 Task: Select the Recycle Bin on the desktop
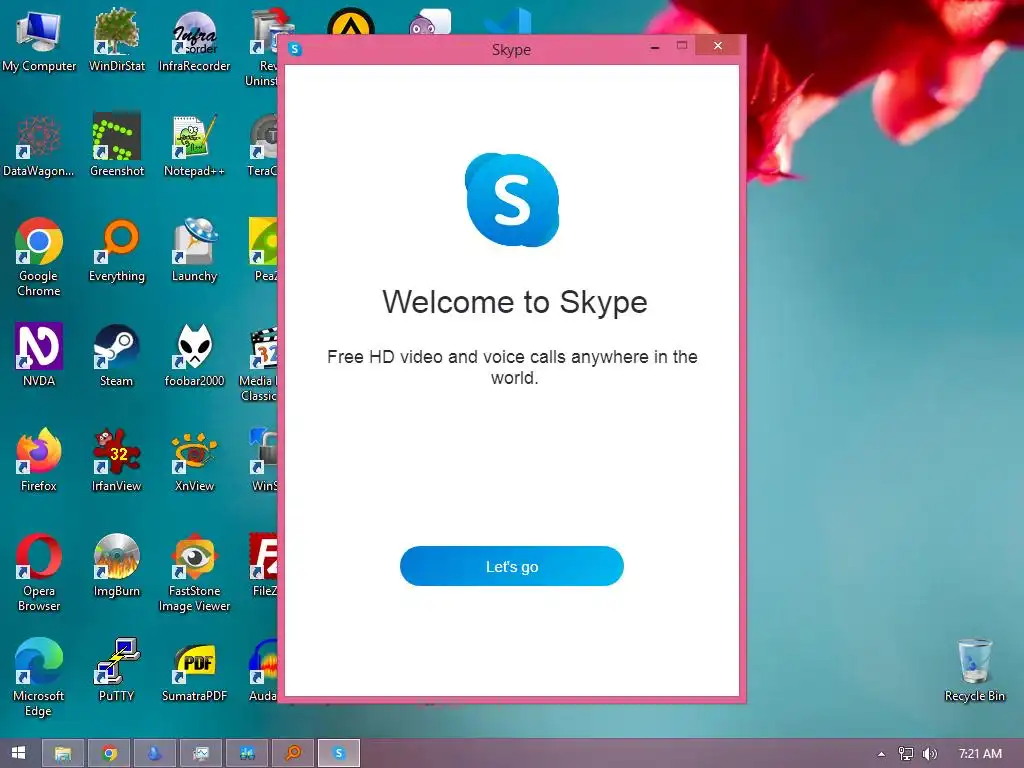tap(974, 670)
